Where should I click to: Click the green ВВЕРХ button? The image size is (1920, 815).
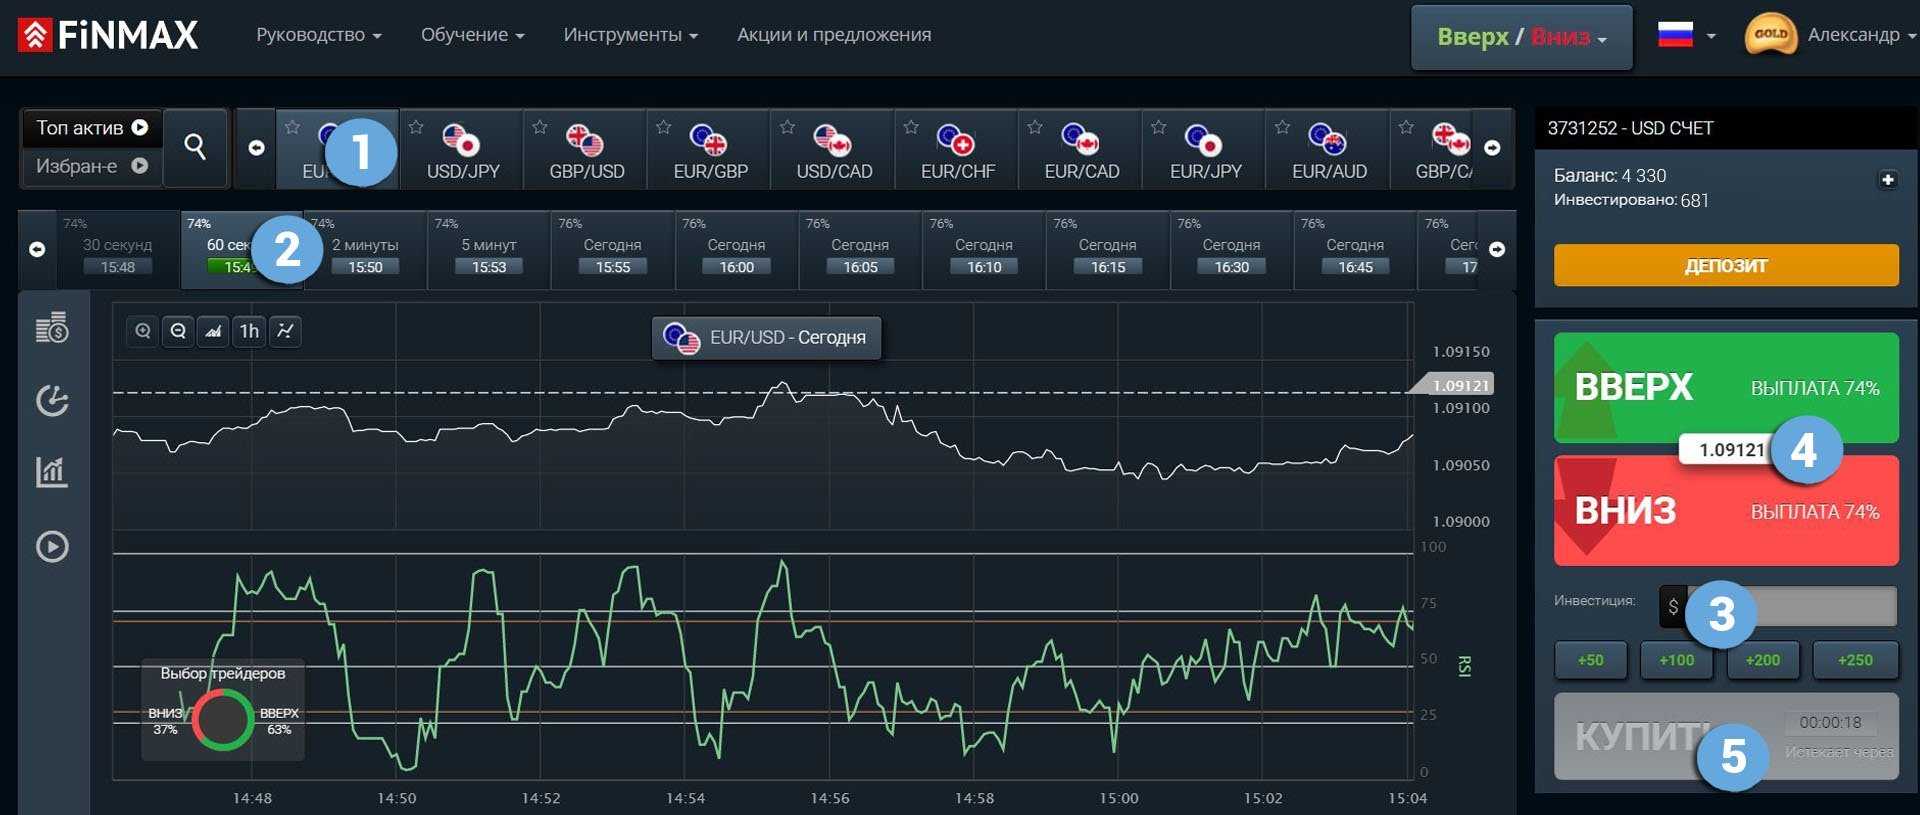pyautogui.click(x=1725, y=387)
